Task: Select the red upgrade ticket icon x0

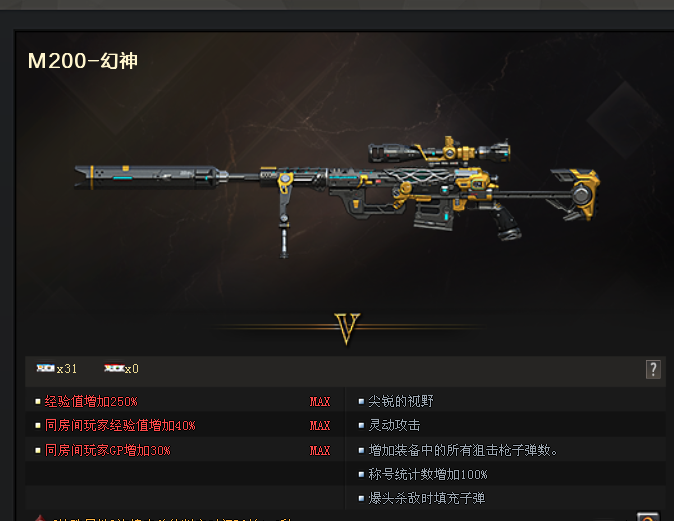Action: tap(114, 368)
